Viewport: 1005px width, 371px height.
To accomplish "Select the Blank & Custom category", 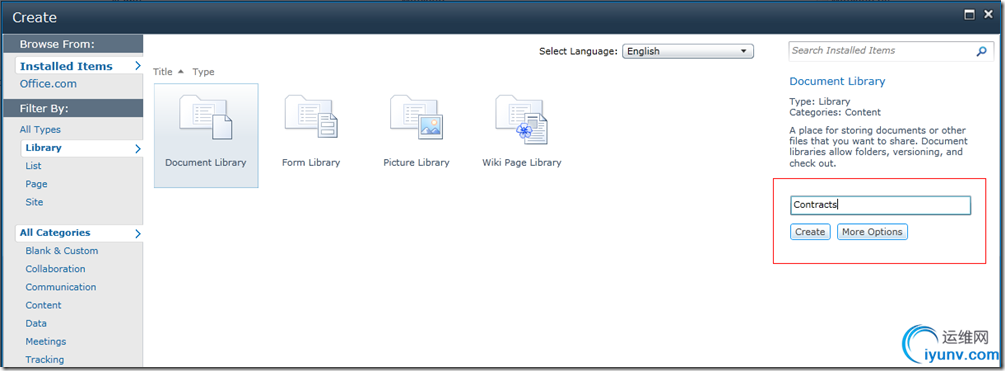I will [x=62, y=251].
